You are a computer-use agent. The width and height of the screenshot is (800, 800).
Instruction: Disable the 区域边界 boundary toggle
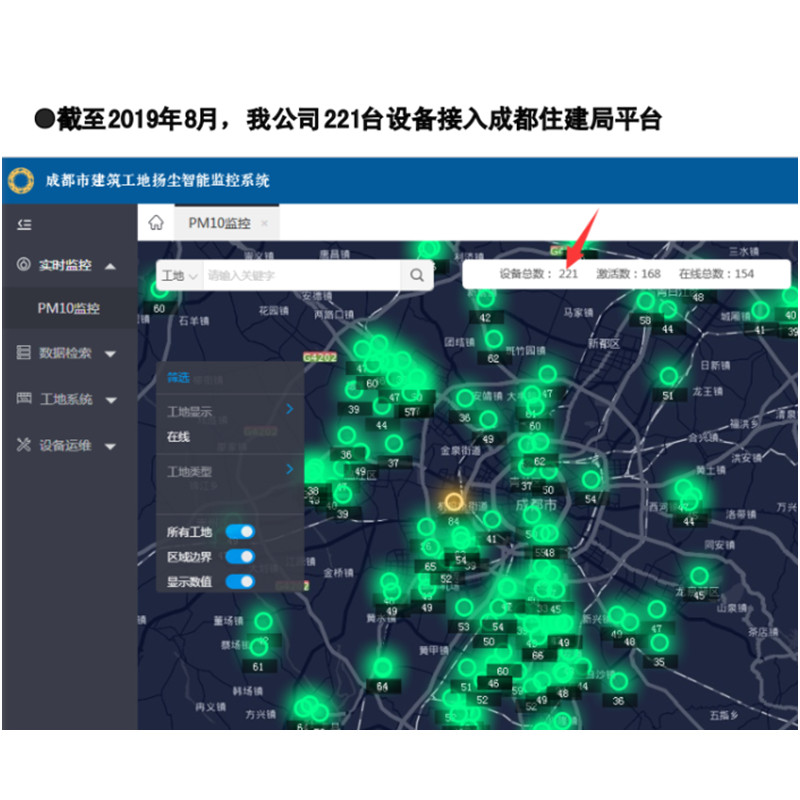click(239, 555)
